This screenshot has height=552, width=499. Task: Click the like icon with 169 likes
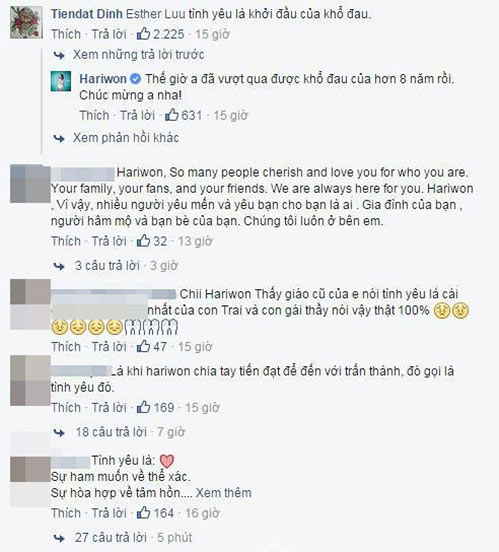coord(143,407)
